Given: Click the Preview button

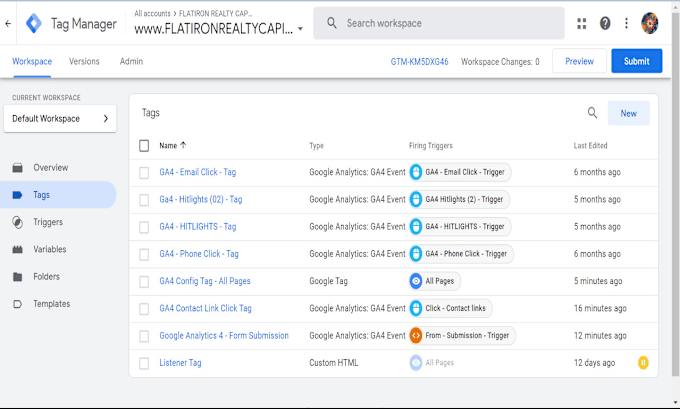Looking at the screenshot, I should 579,61.
